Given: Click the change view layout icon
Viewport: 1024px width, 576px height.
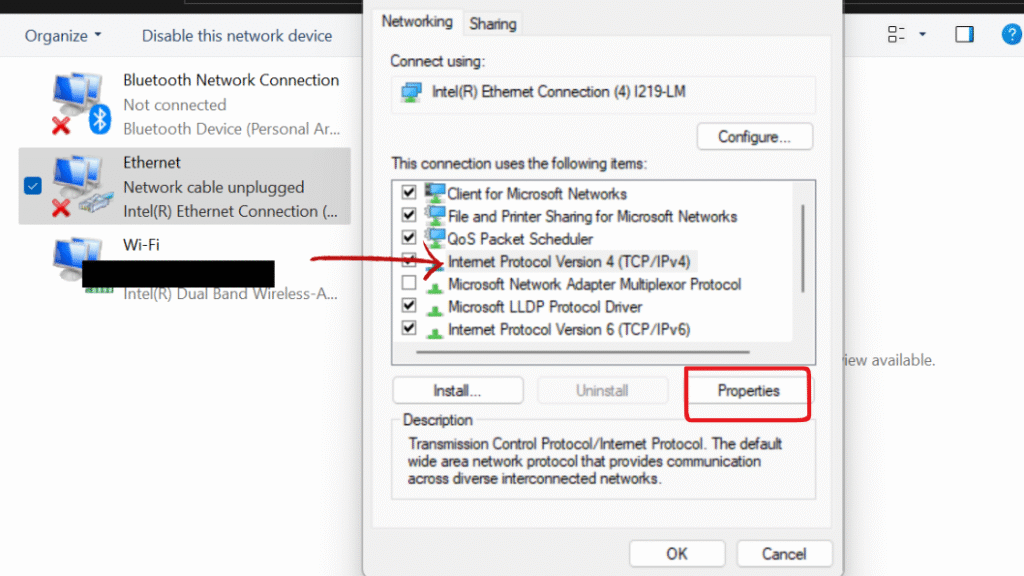Looking at the screenshot, I should click(896, 34).
